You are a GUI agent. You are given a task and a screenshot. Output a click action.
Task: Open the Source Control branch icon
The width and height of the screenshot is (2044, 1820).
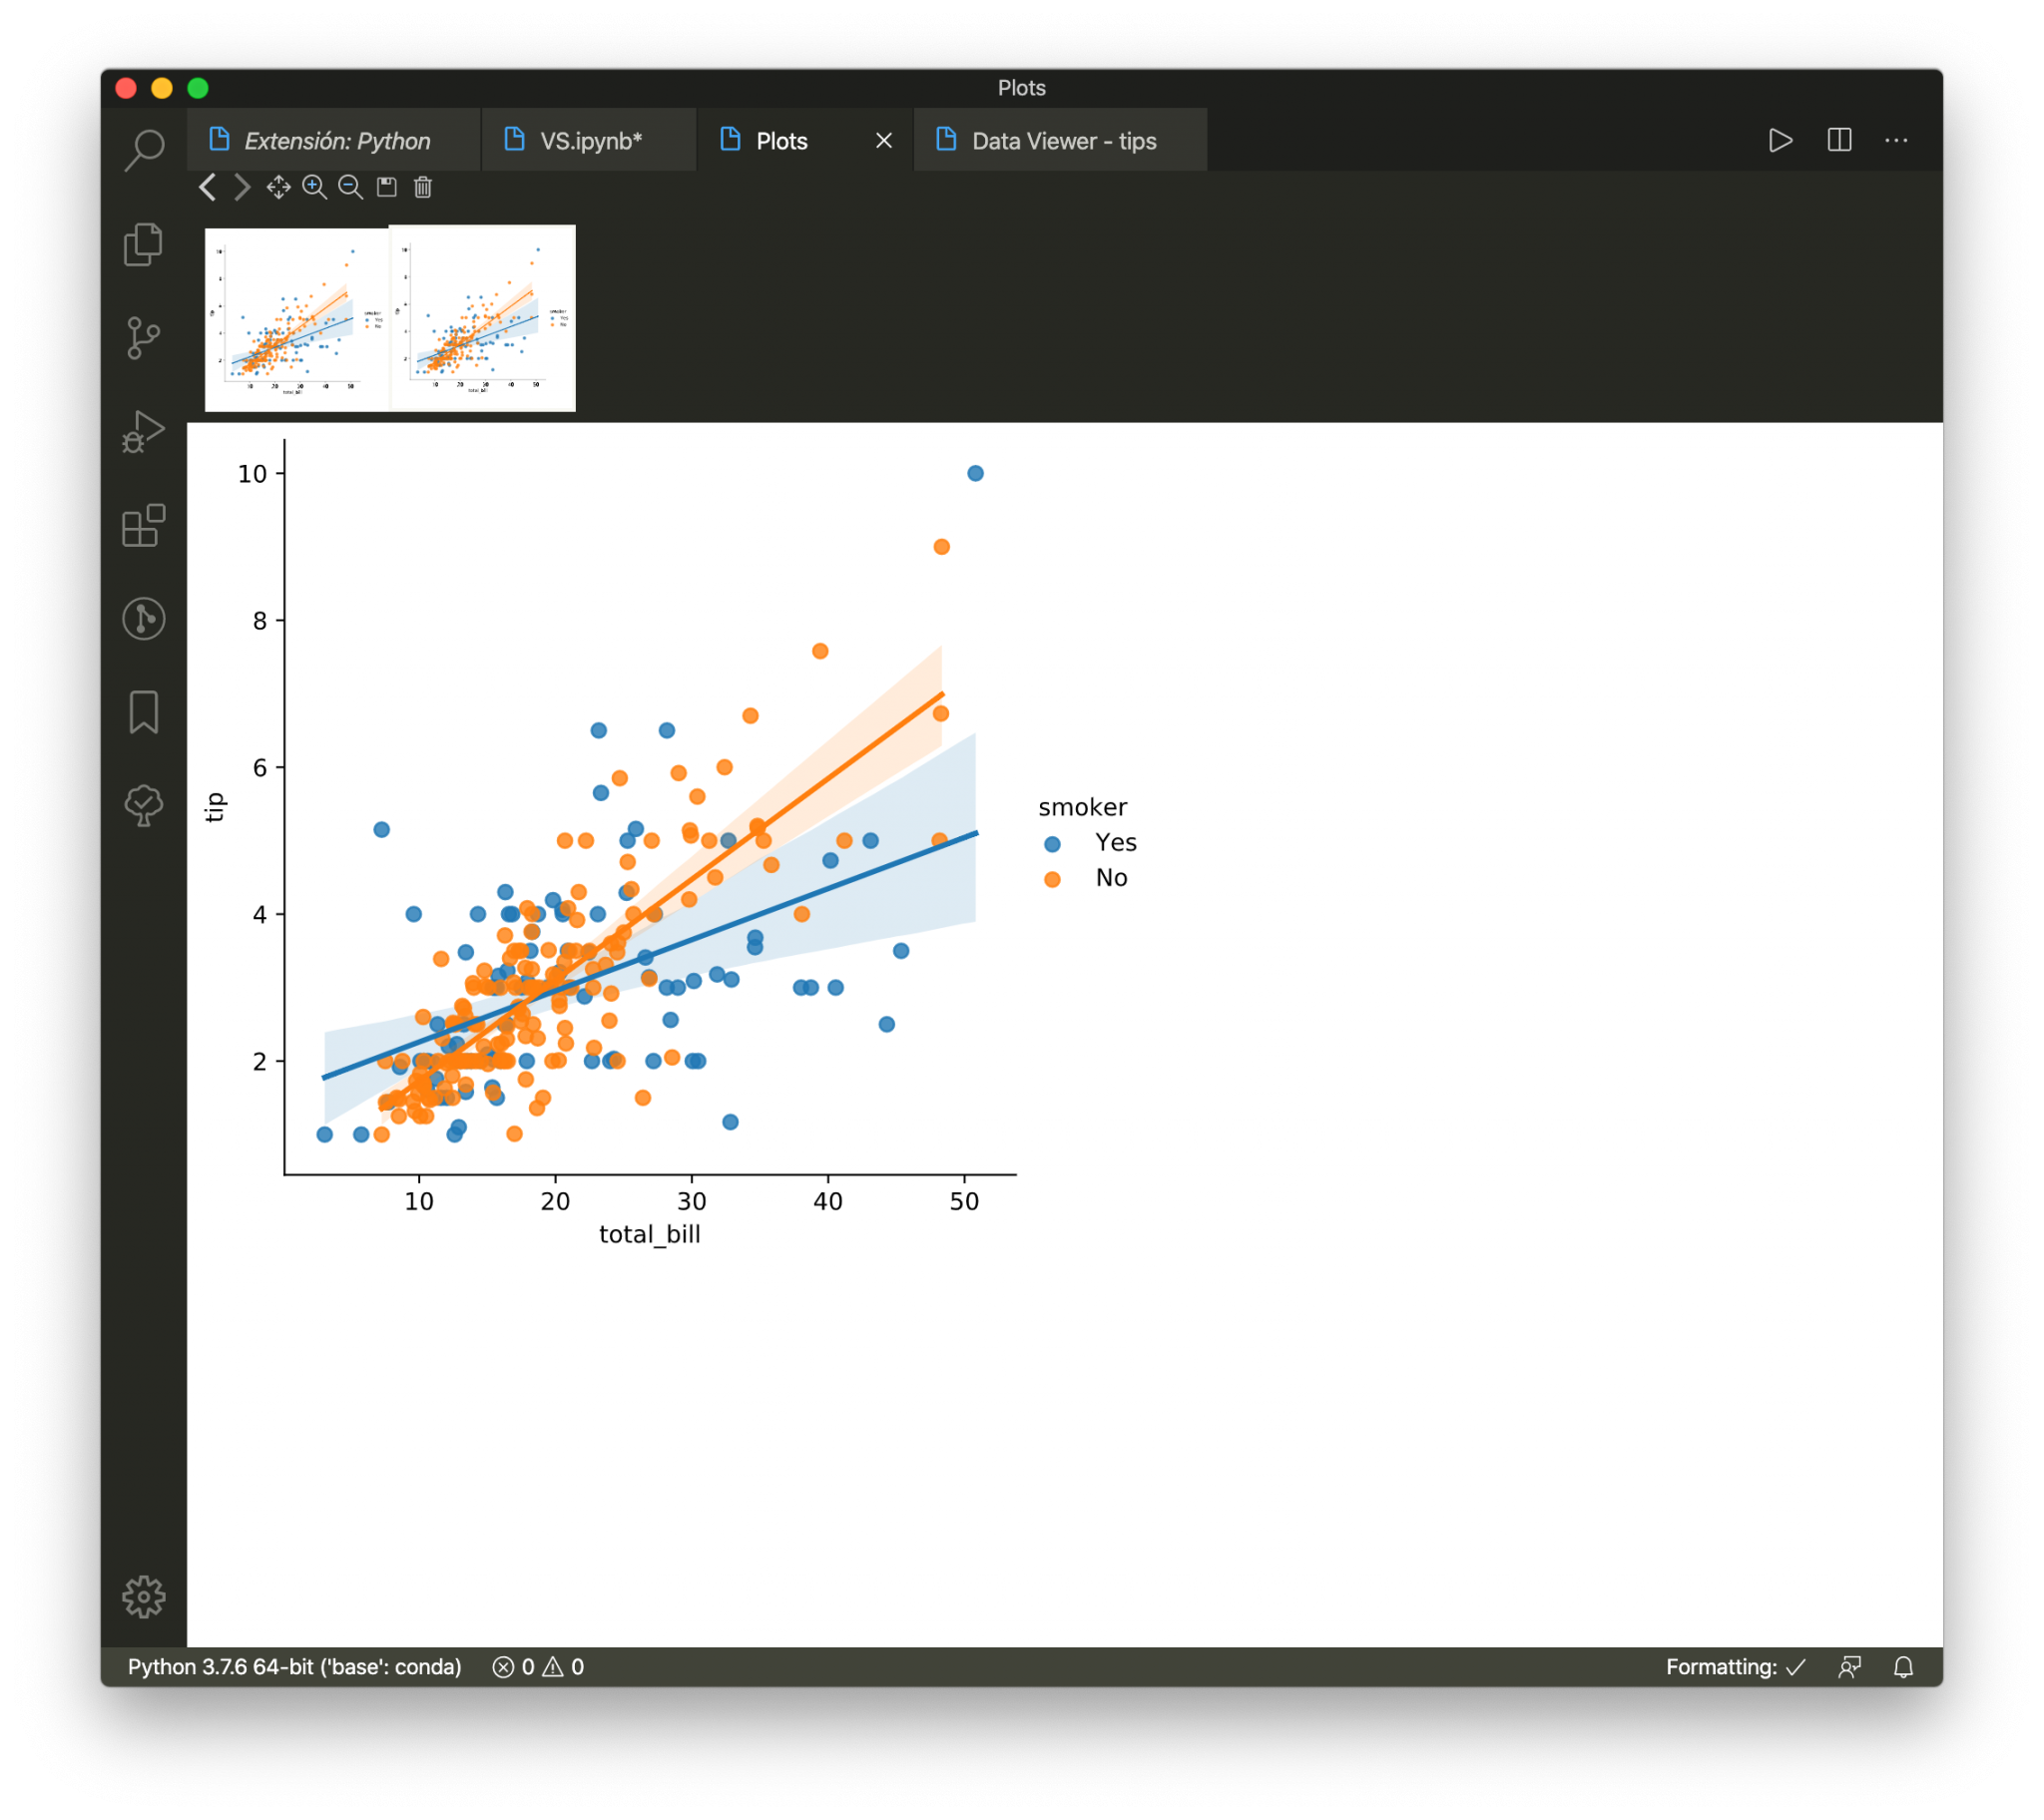coord(143,338)
